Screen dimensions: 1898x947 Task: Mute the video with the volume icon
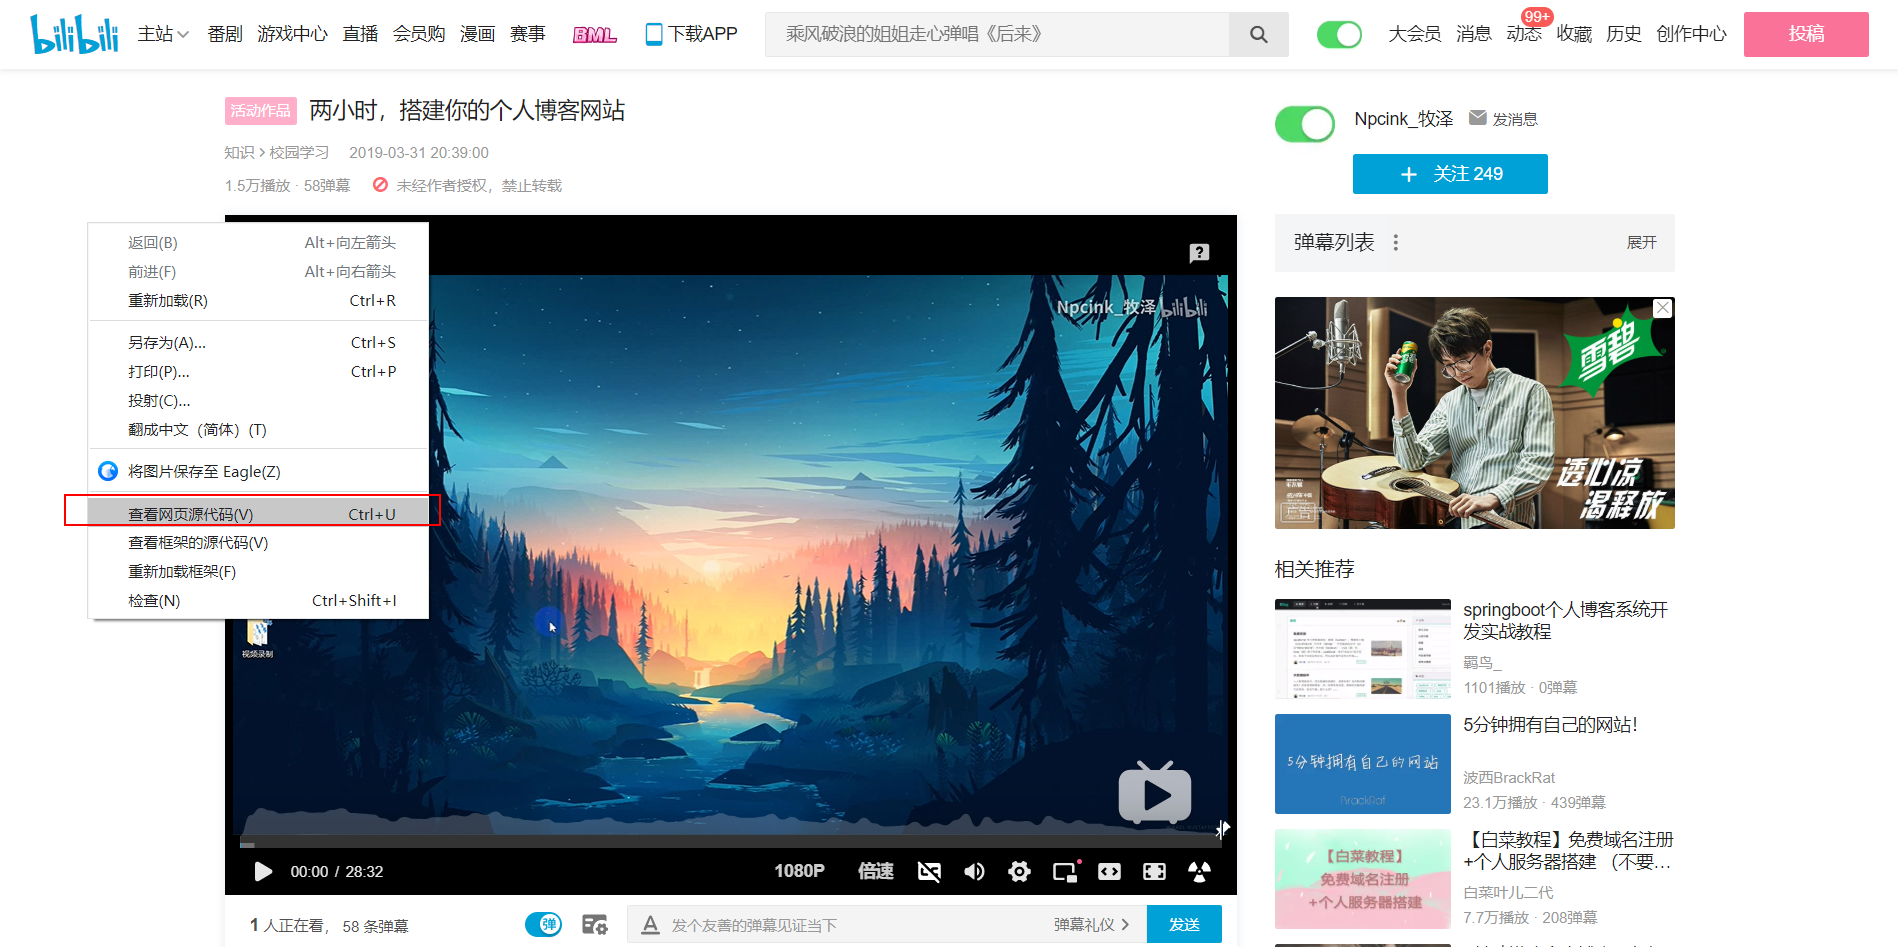(973, 872)
